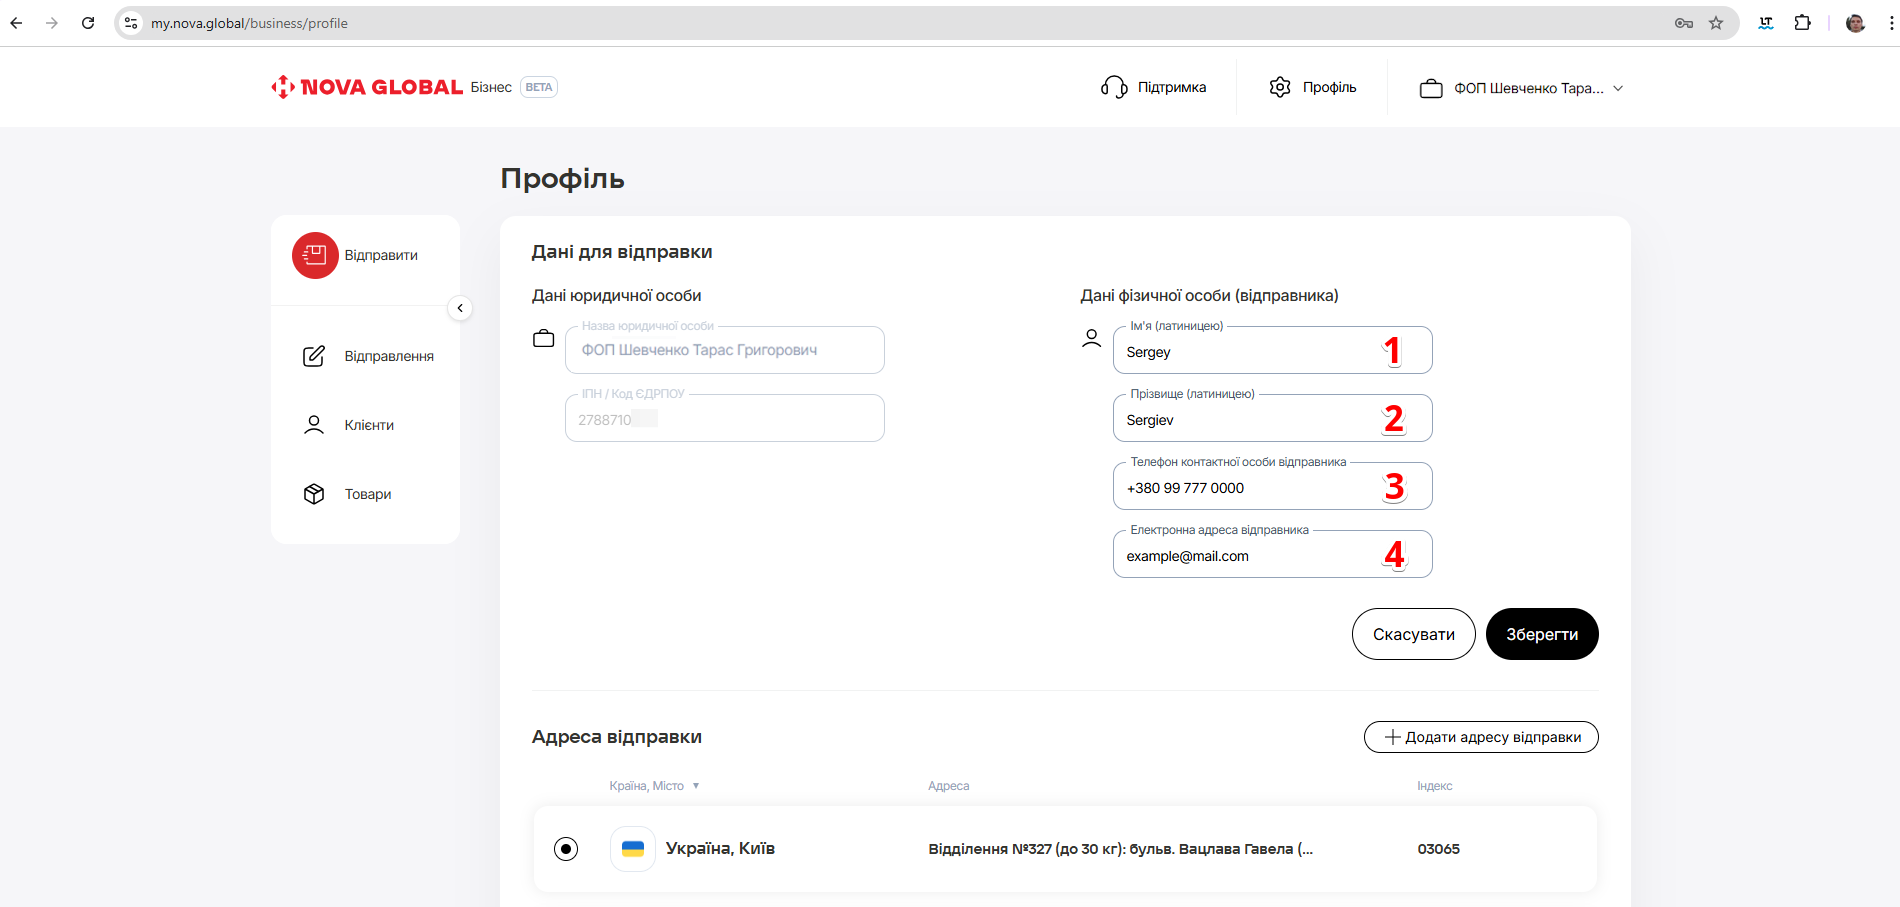
Task: Click the Підтримка headset icon
Action: coord(1114,87)
